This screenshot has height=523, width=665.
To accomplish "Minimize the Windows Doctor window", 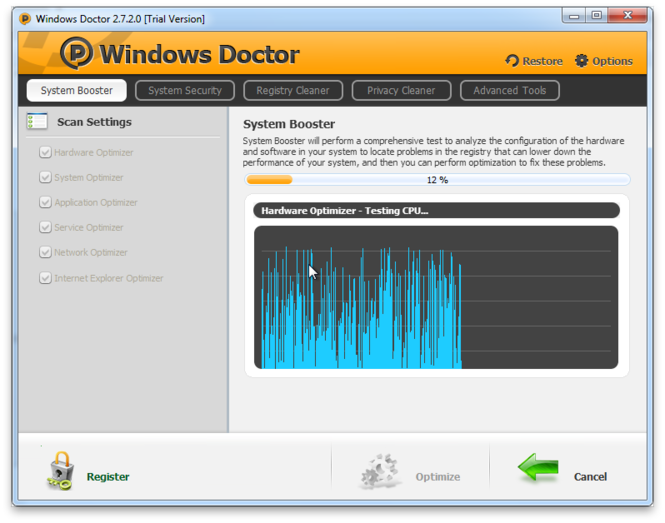I will (x=574, y=16).
